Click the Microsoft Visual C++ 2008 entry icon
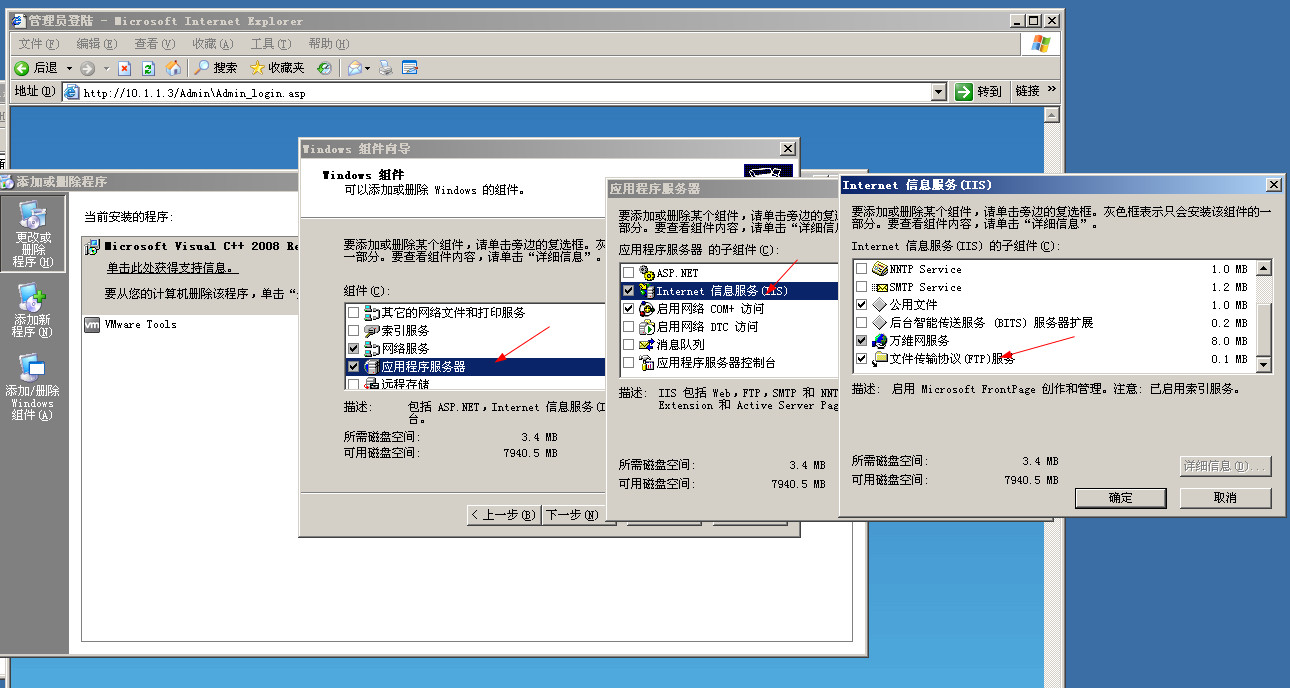The height and width of the screenshot is (688, 1290). pyautogui.click(x=92, y=246)
